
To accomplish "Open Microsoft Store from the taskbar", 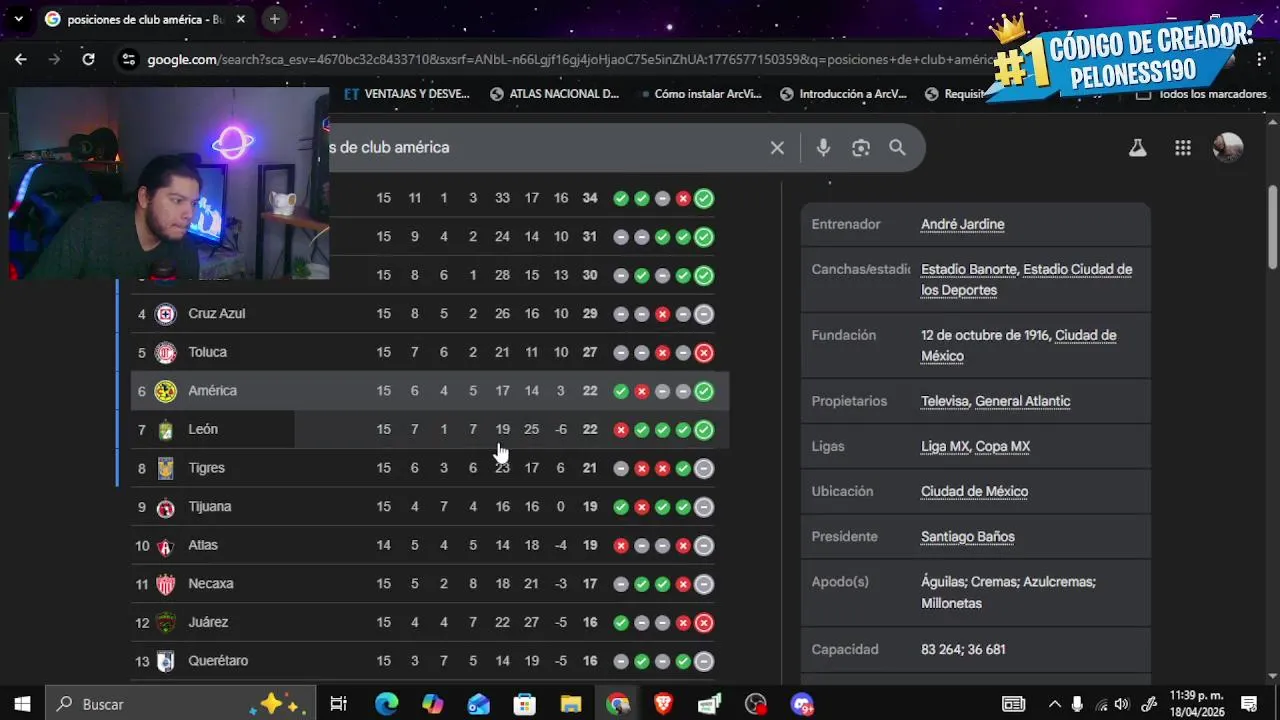I will tap(524, 704).
